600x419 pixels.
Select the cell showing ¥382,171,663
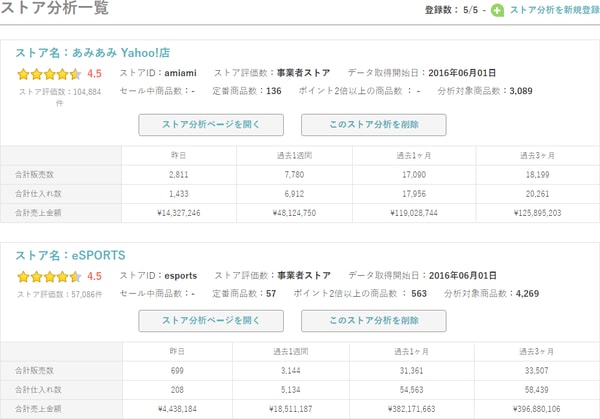(x=412, y=409)
